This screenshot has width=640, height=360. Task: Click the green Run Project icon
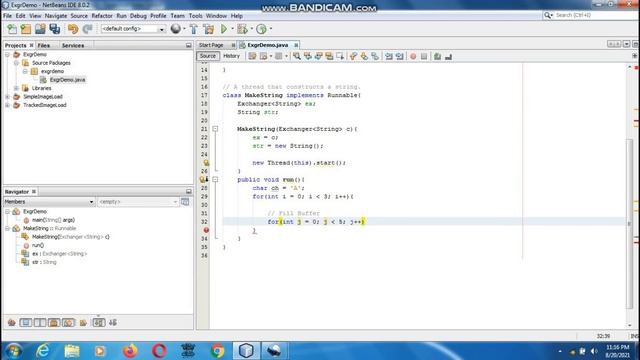pos(224,29)
